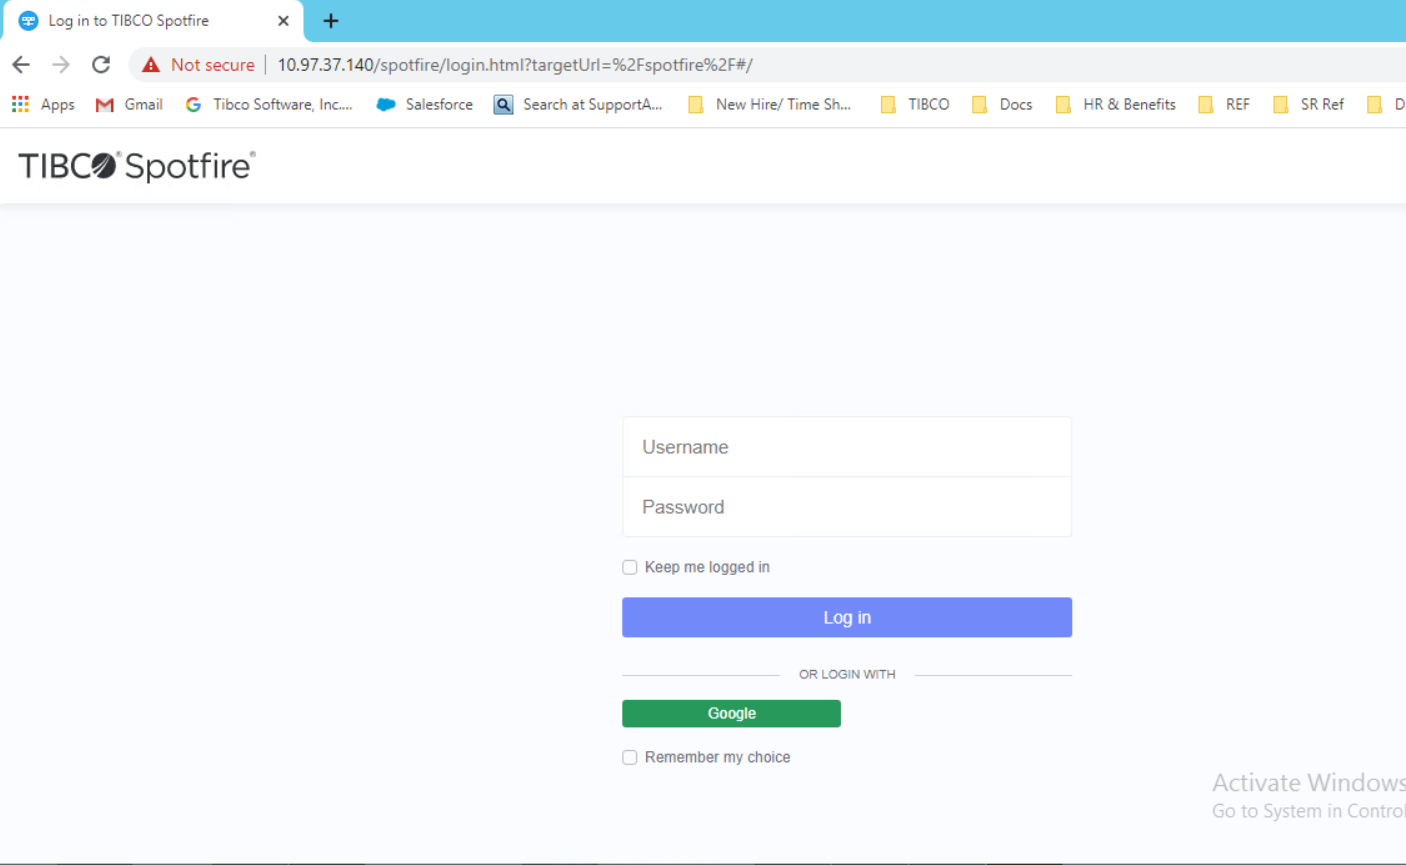Image resolution: width=1406 pixels, height=865 pixels.
Task: Open the TIBCO bookmark folder
Action: (x=914, y=104)
